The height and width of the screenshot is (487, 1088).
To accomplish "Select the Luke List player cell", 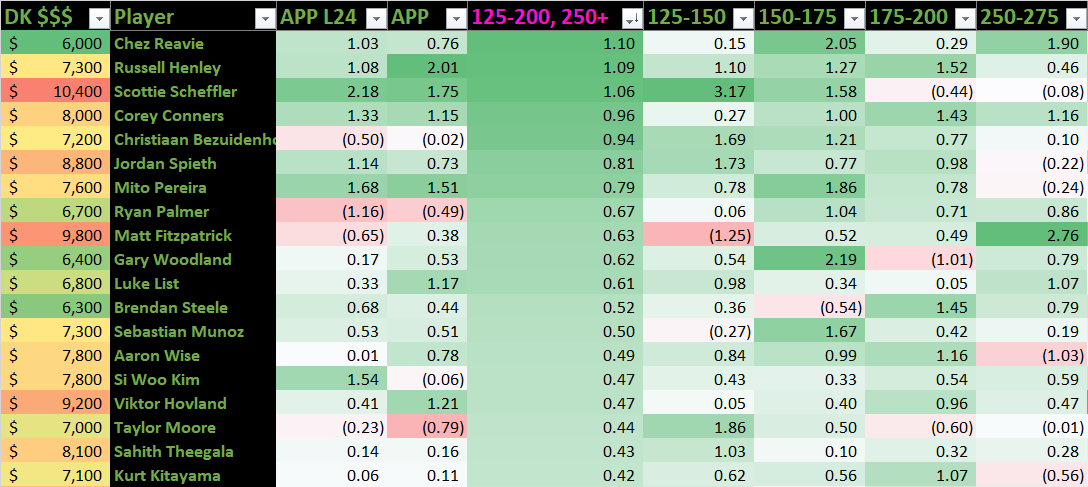I will click(x=193, y=284).
